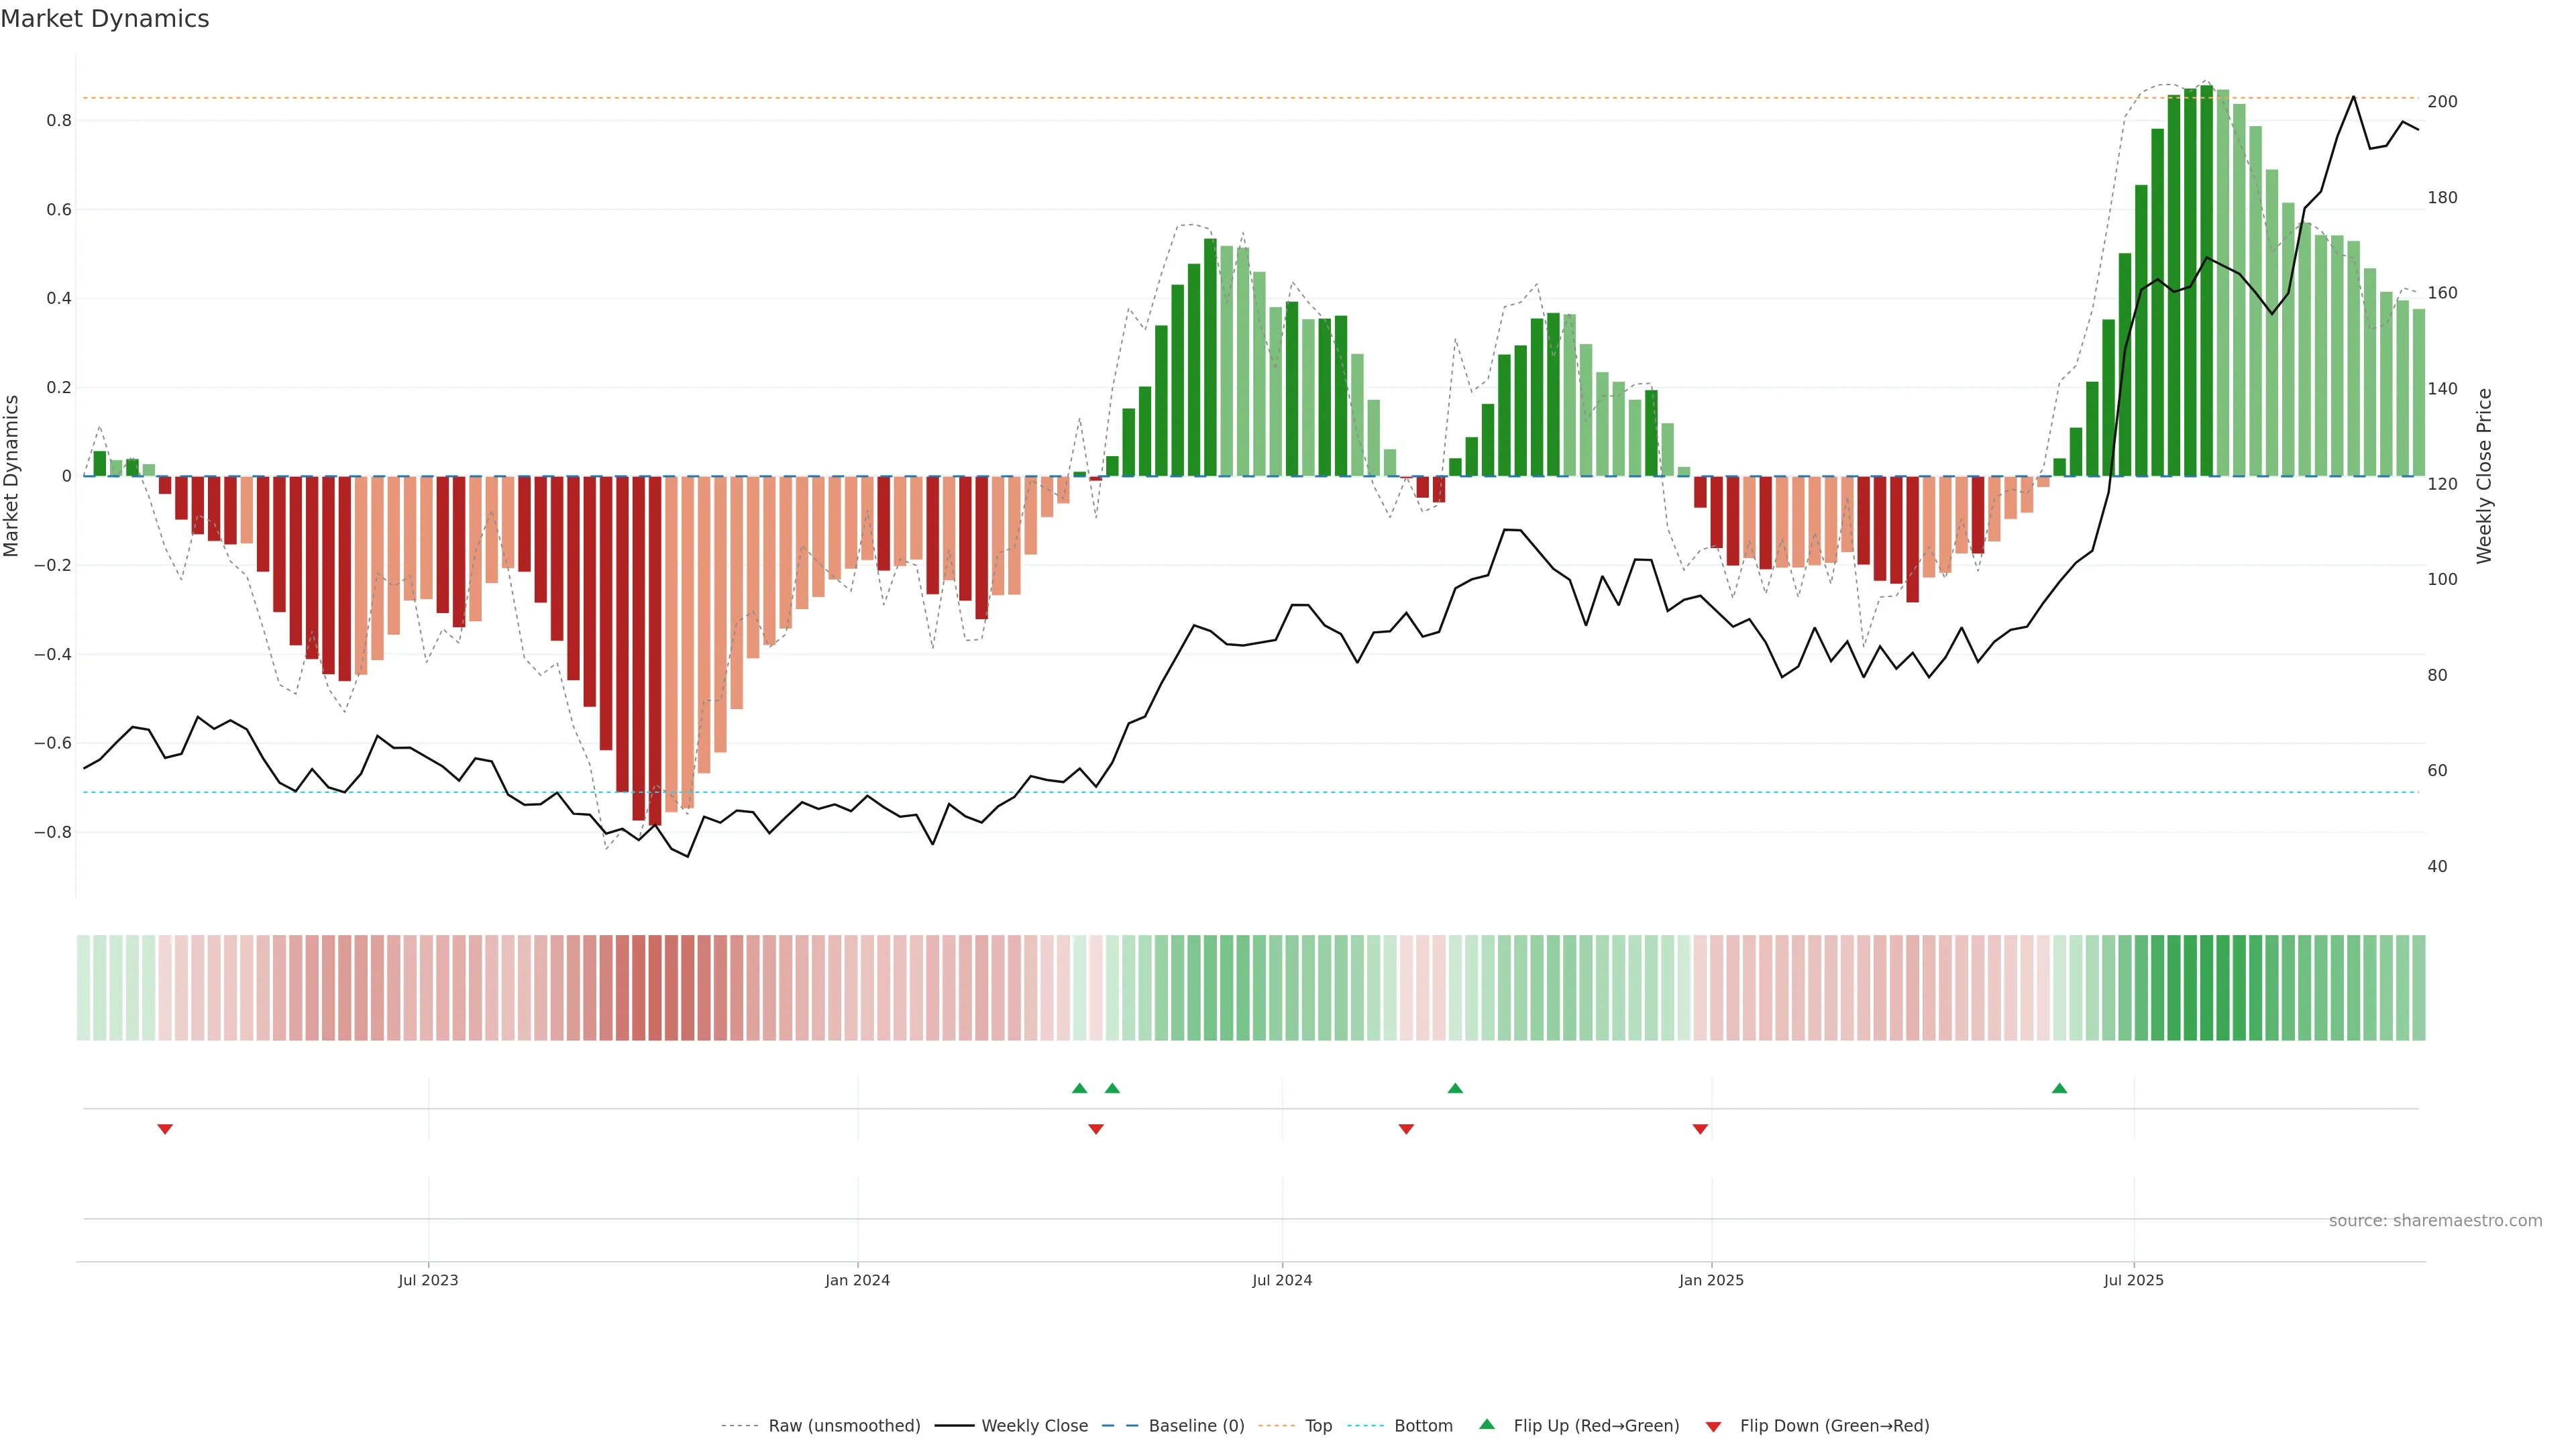Click the darkest green heatmap strip cell
The width and height of the screenshot is (2576, 1449).
[x=2206, y=988]
